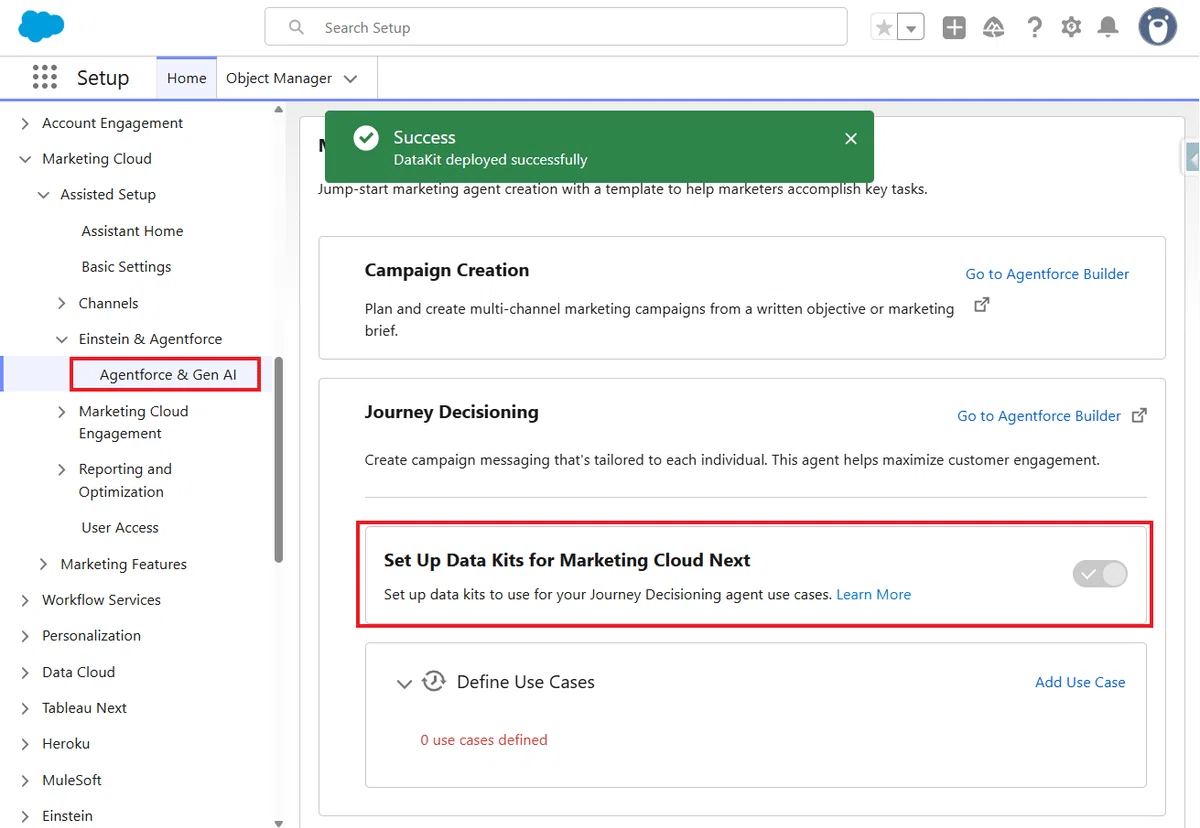Click Campaign Creation's external link icon

(x=981, y=305)
